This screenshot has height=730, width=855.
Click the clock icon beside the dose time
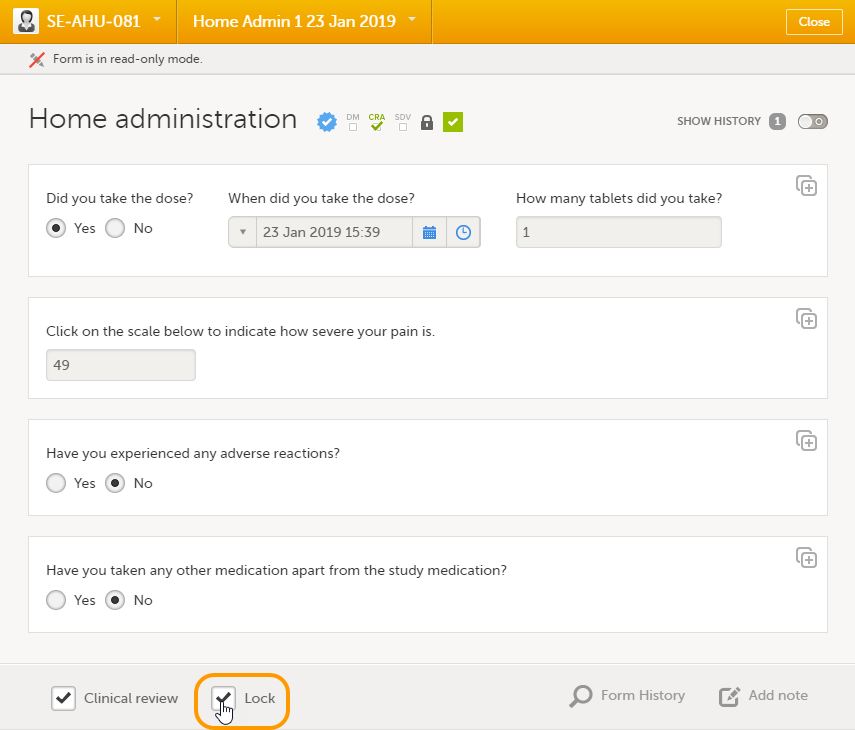tap(463, 232)
